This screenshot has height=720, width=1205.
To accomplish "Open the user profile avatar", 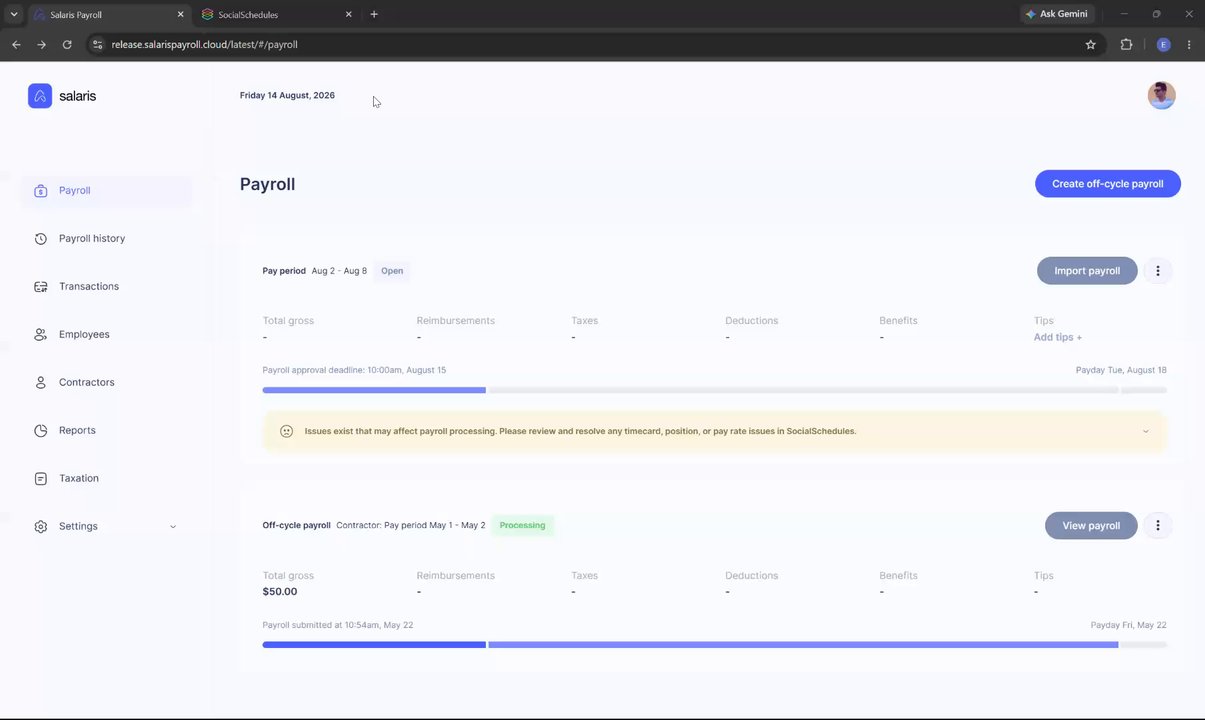I will click(x=1161, y=96).
